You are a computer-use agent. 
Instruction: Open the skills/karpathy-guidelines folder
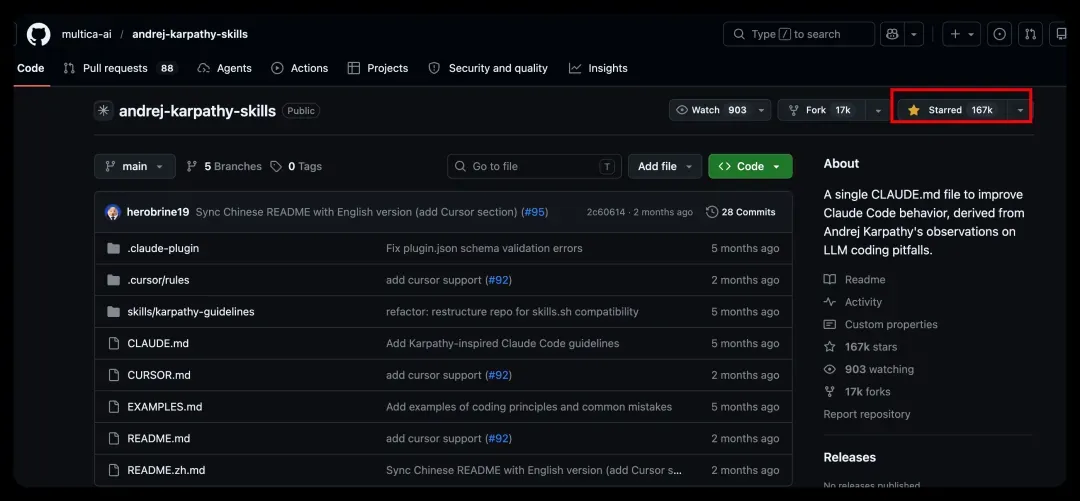coord(191,311)
